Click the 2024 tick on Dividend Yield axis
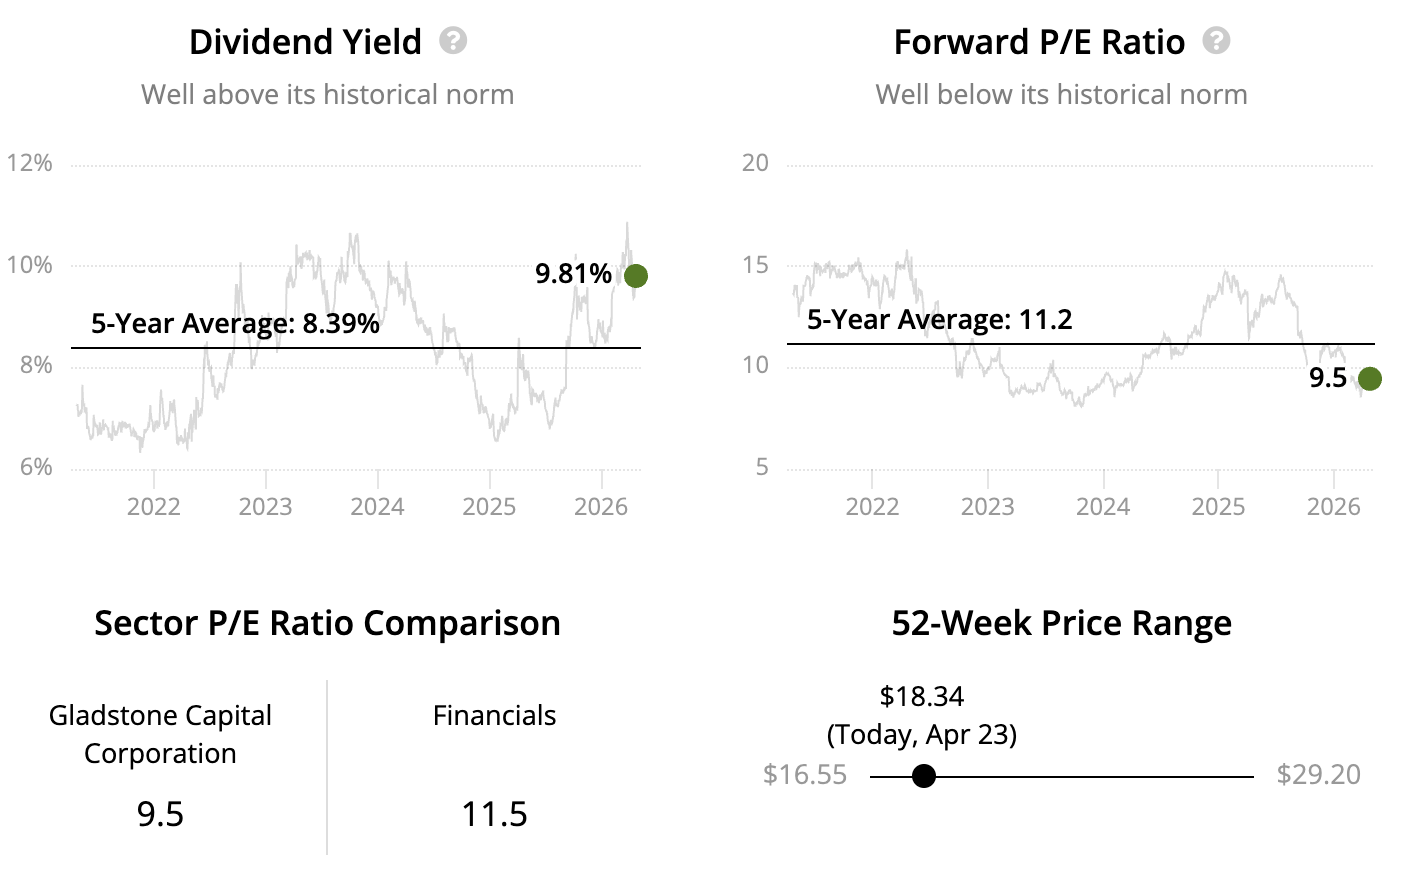 [377, 506]
